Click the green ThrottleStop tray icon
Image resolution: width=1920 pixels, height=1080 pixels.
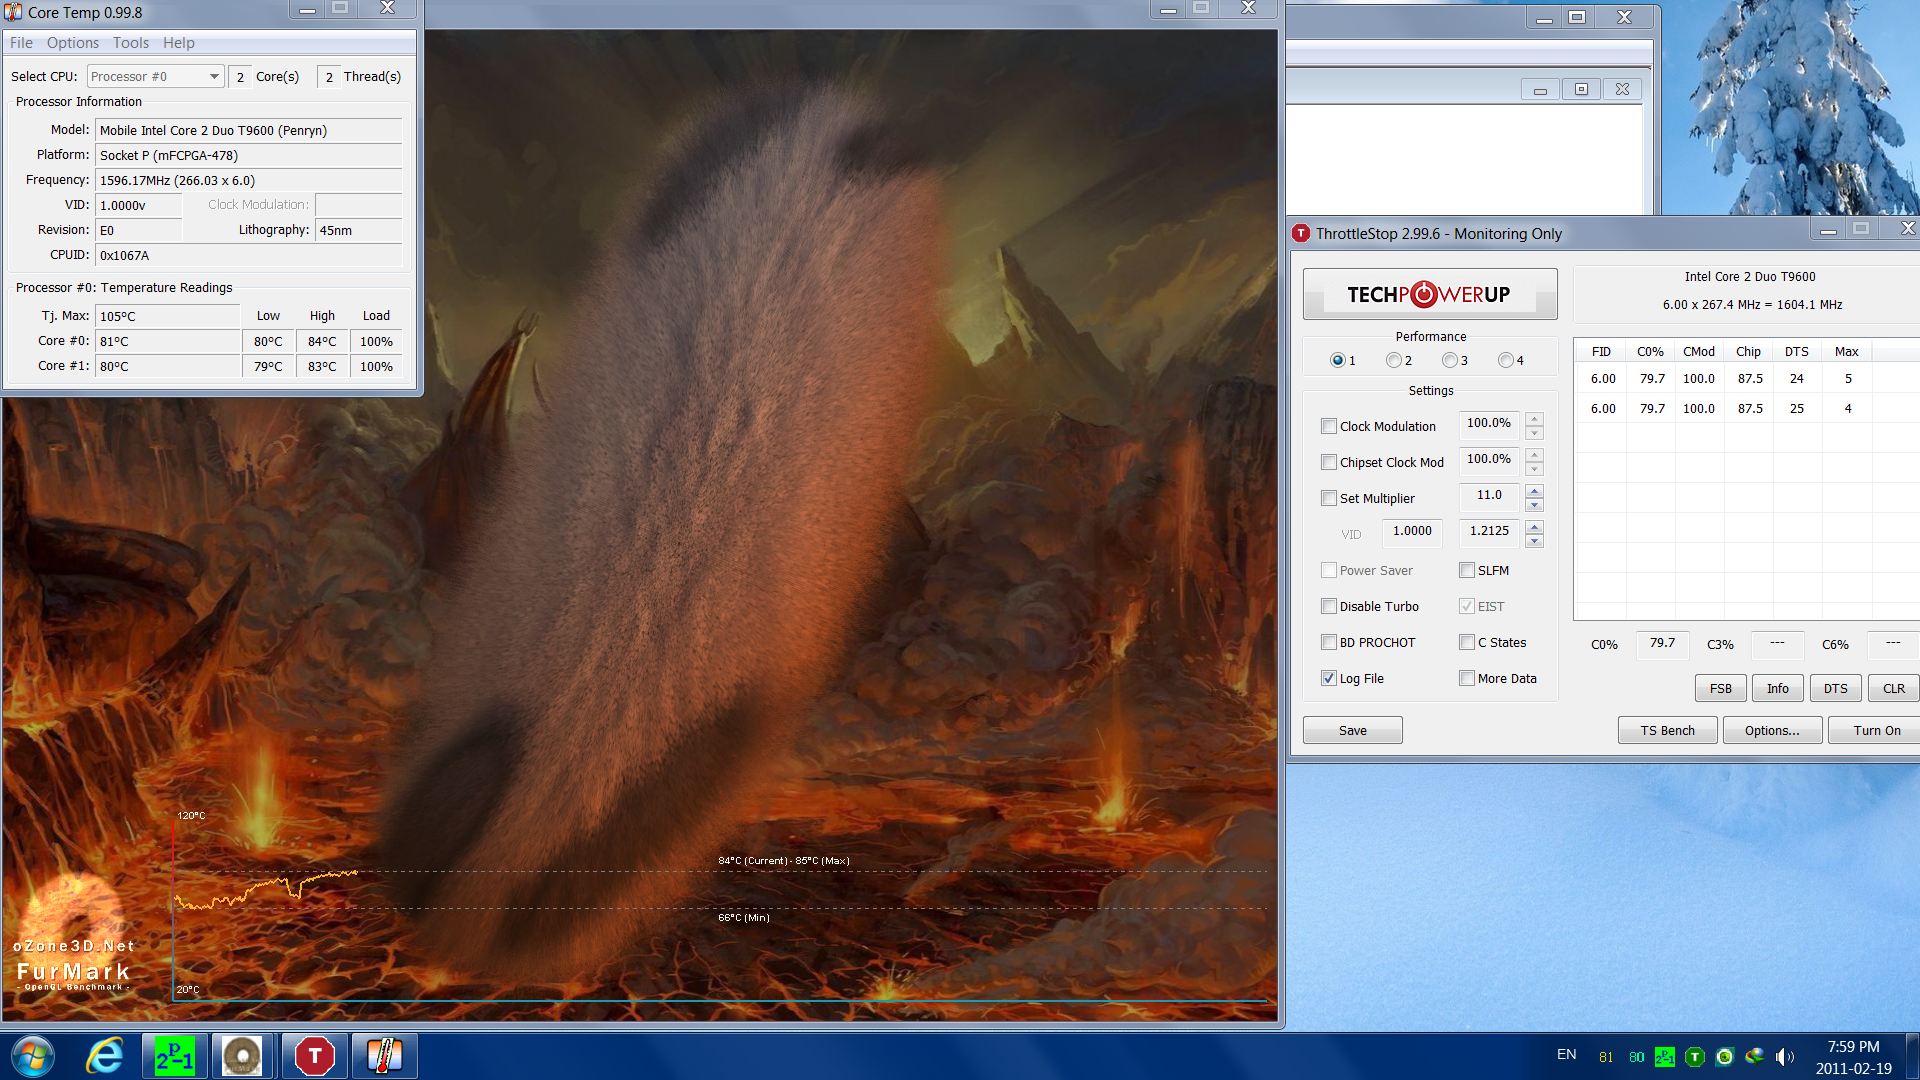1695,1057
